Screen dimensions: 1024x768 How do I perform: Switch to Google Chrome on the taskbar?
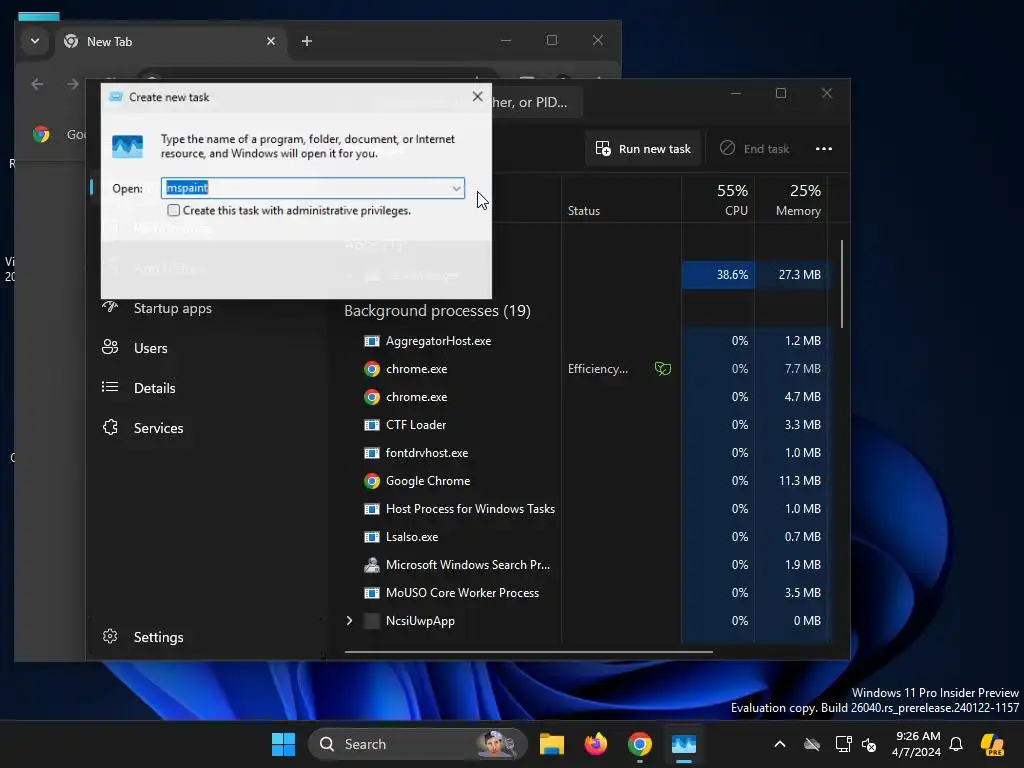(x=640, y=744)
